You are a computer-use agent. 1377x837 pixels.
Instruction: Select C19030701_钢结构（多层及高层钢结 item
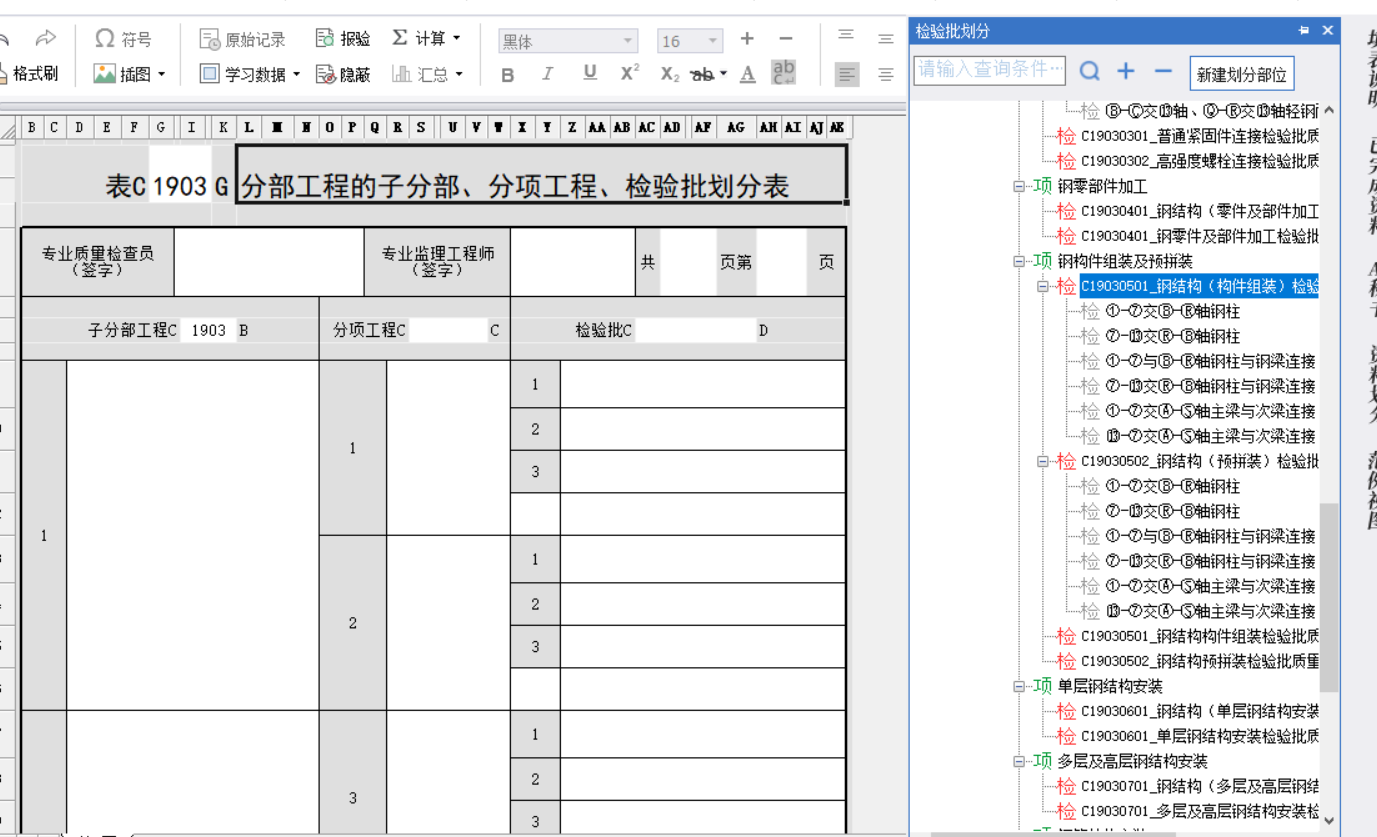pos(1199,786)
